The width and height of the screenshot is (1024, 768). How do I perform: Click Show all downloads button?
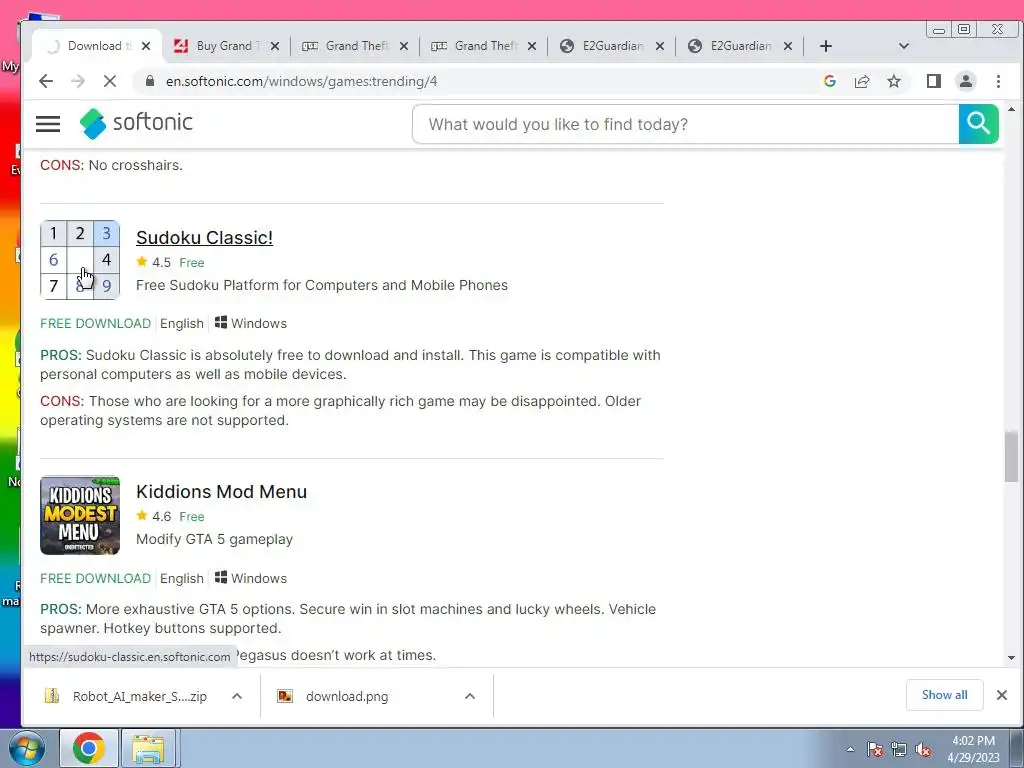(x=944, y=695)
